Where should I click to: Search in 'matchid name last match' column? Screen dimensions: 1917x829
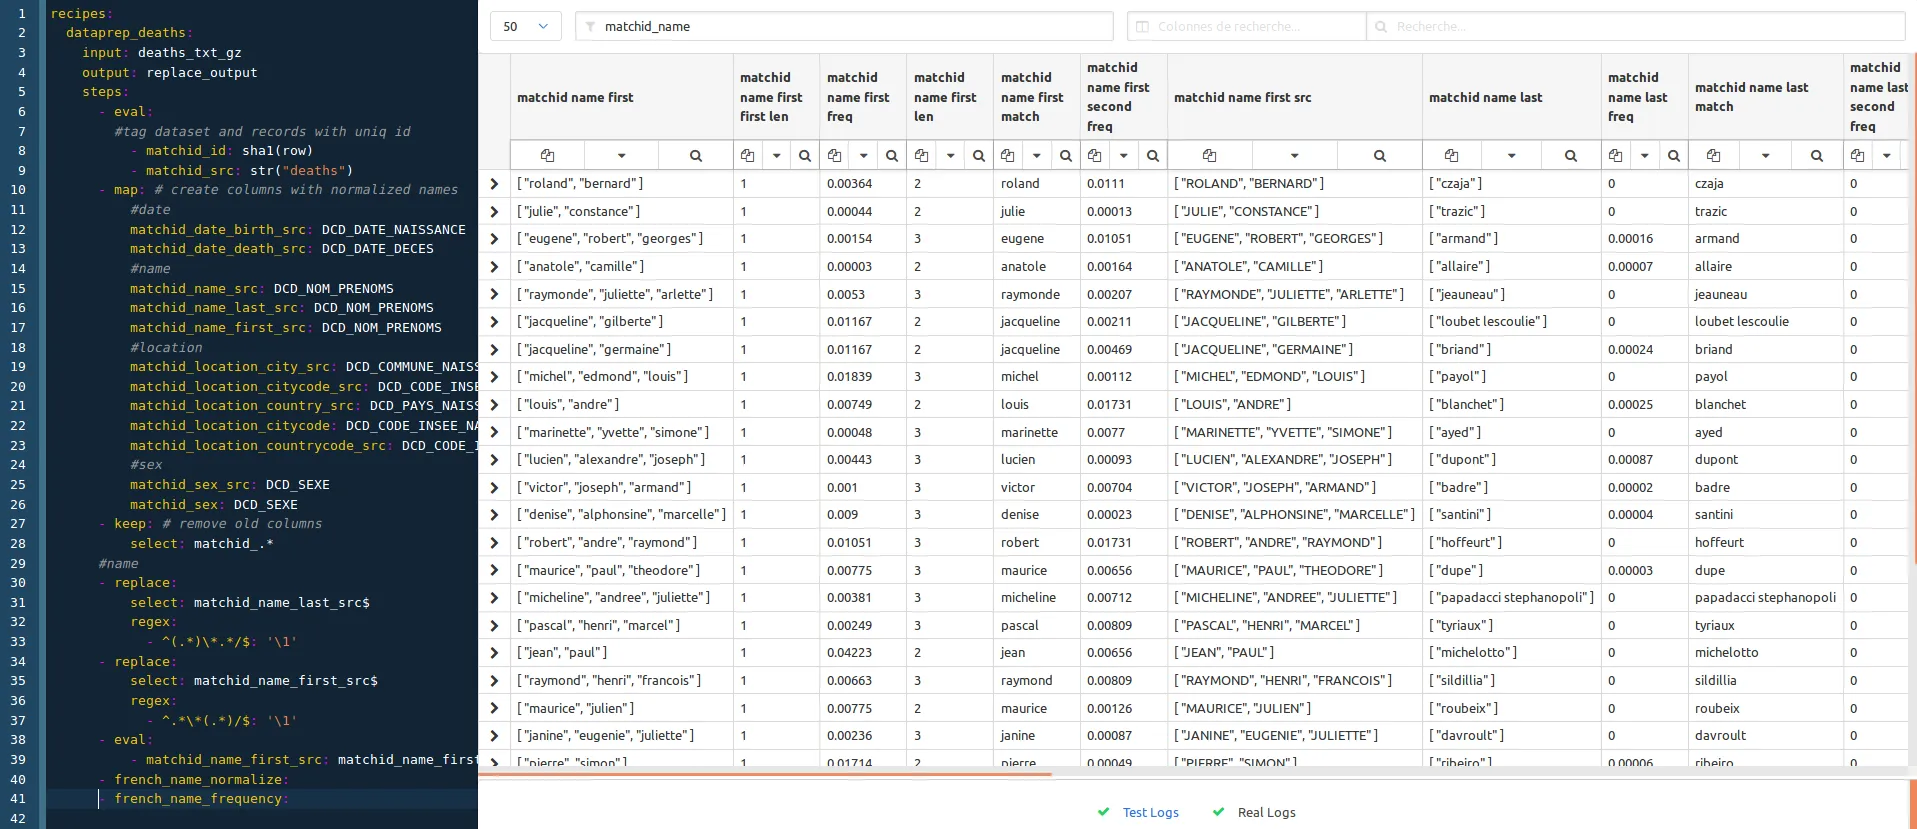1817,155
